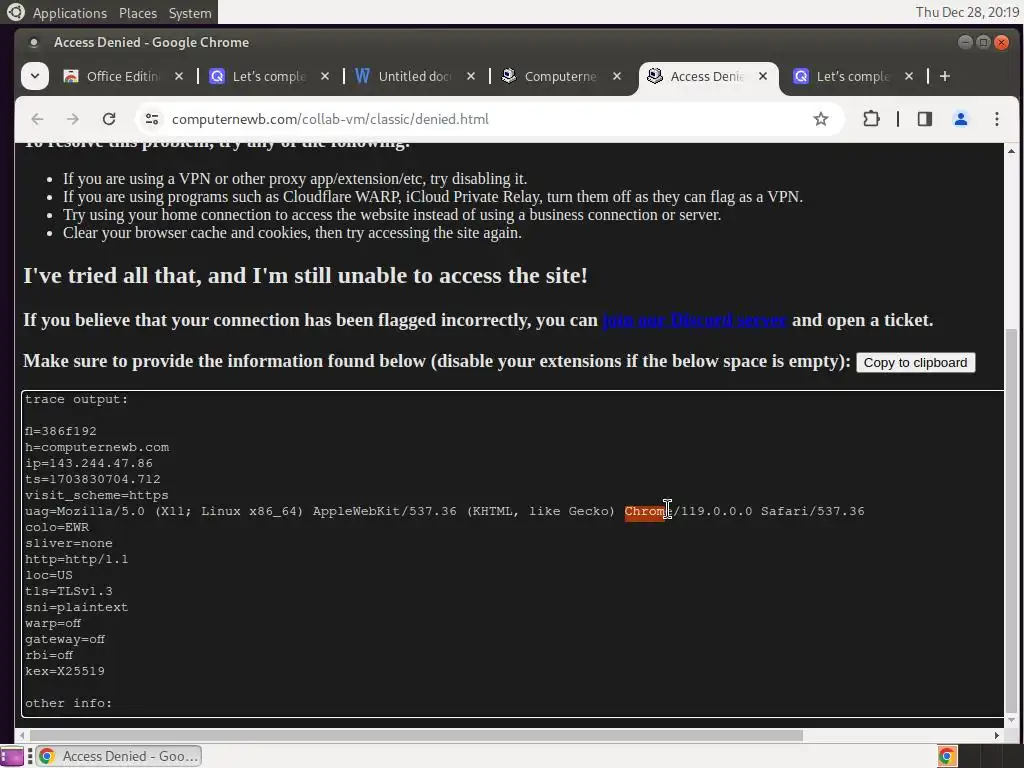Reload the current page

(109, 119)
